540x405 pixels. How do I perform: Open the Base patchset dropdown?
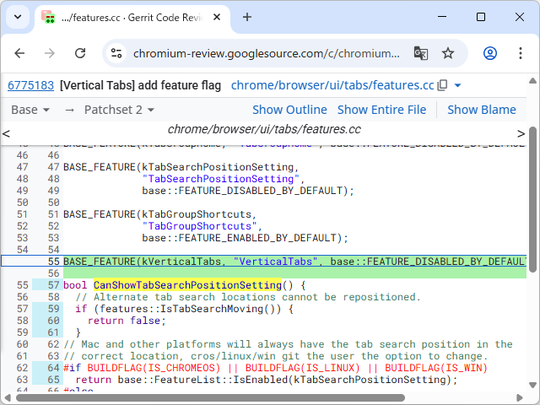(30, 110)
